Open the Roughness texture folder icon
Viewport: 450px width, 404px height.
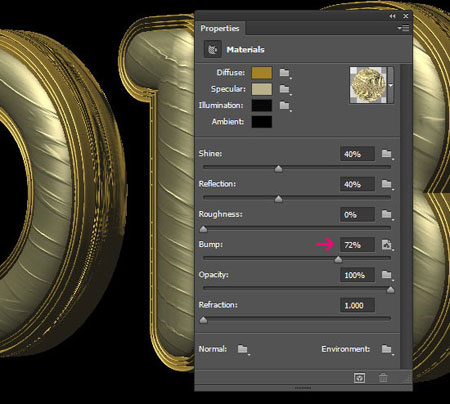tap(387, 214)
